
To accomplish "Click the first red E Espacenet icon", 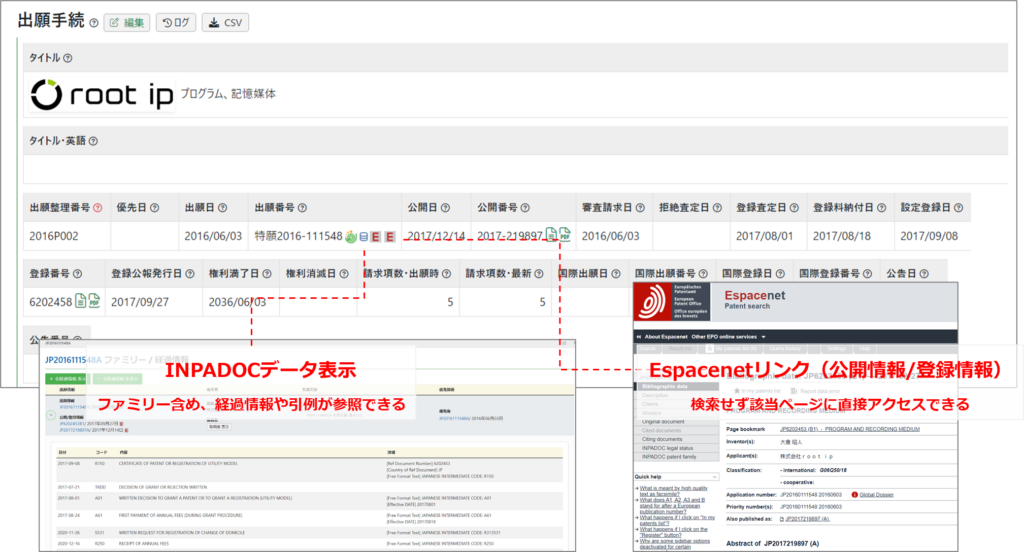I will [376, 237].
